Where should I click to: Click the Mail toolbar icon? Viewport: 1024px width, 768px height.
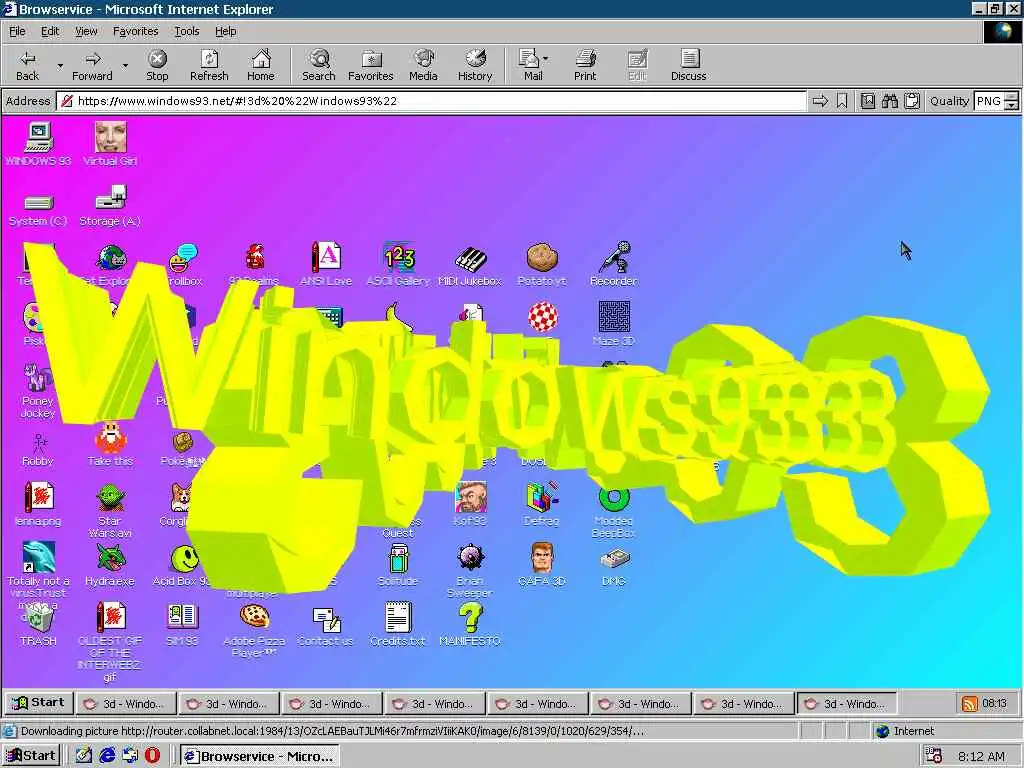(530, 65)
